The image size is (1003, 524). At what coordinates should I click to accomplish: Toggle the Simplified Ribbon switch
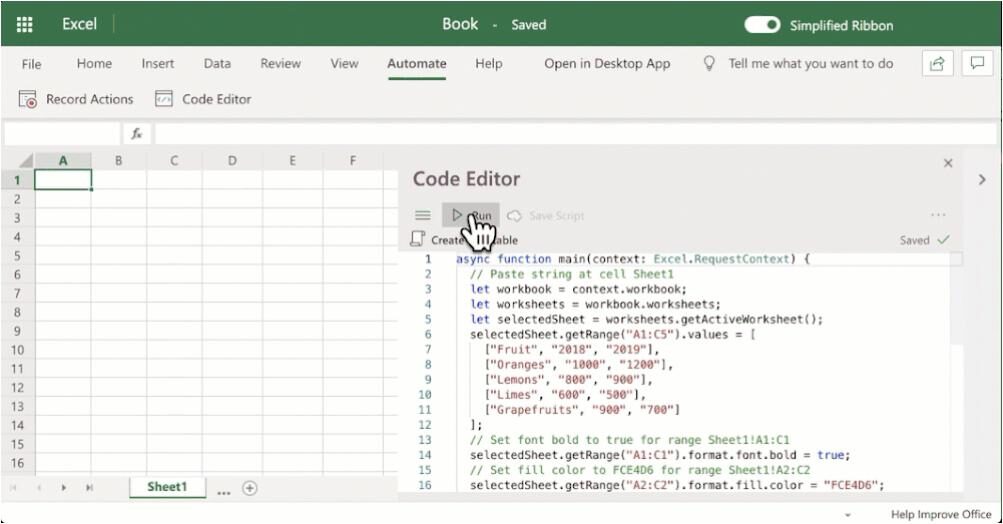762,25
